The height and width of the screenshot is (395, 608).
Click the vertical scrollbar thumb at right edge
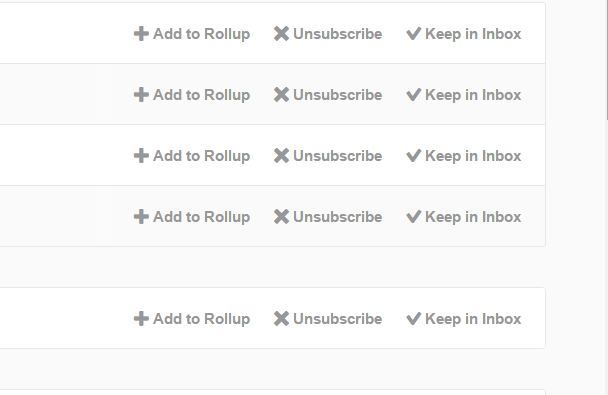pos(607,60)
